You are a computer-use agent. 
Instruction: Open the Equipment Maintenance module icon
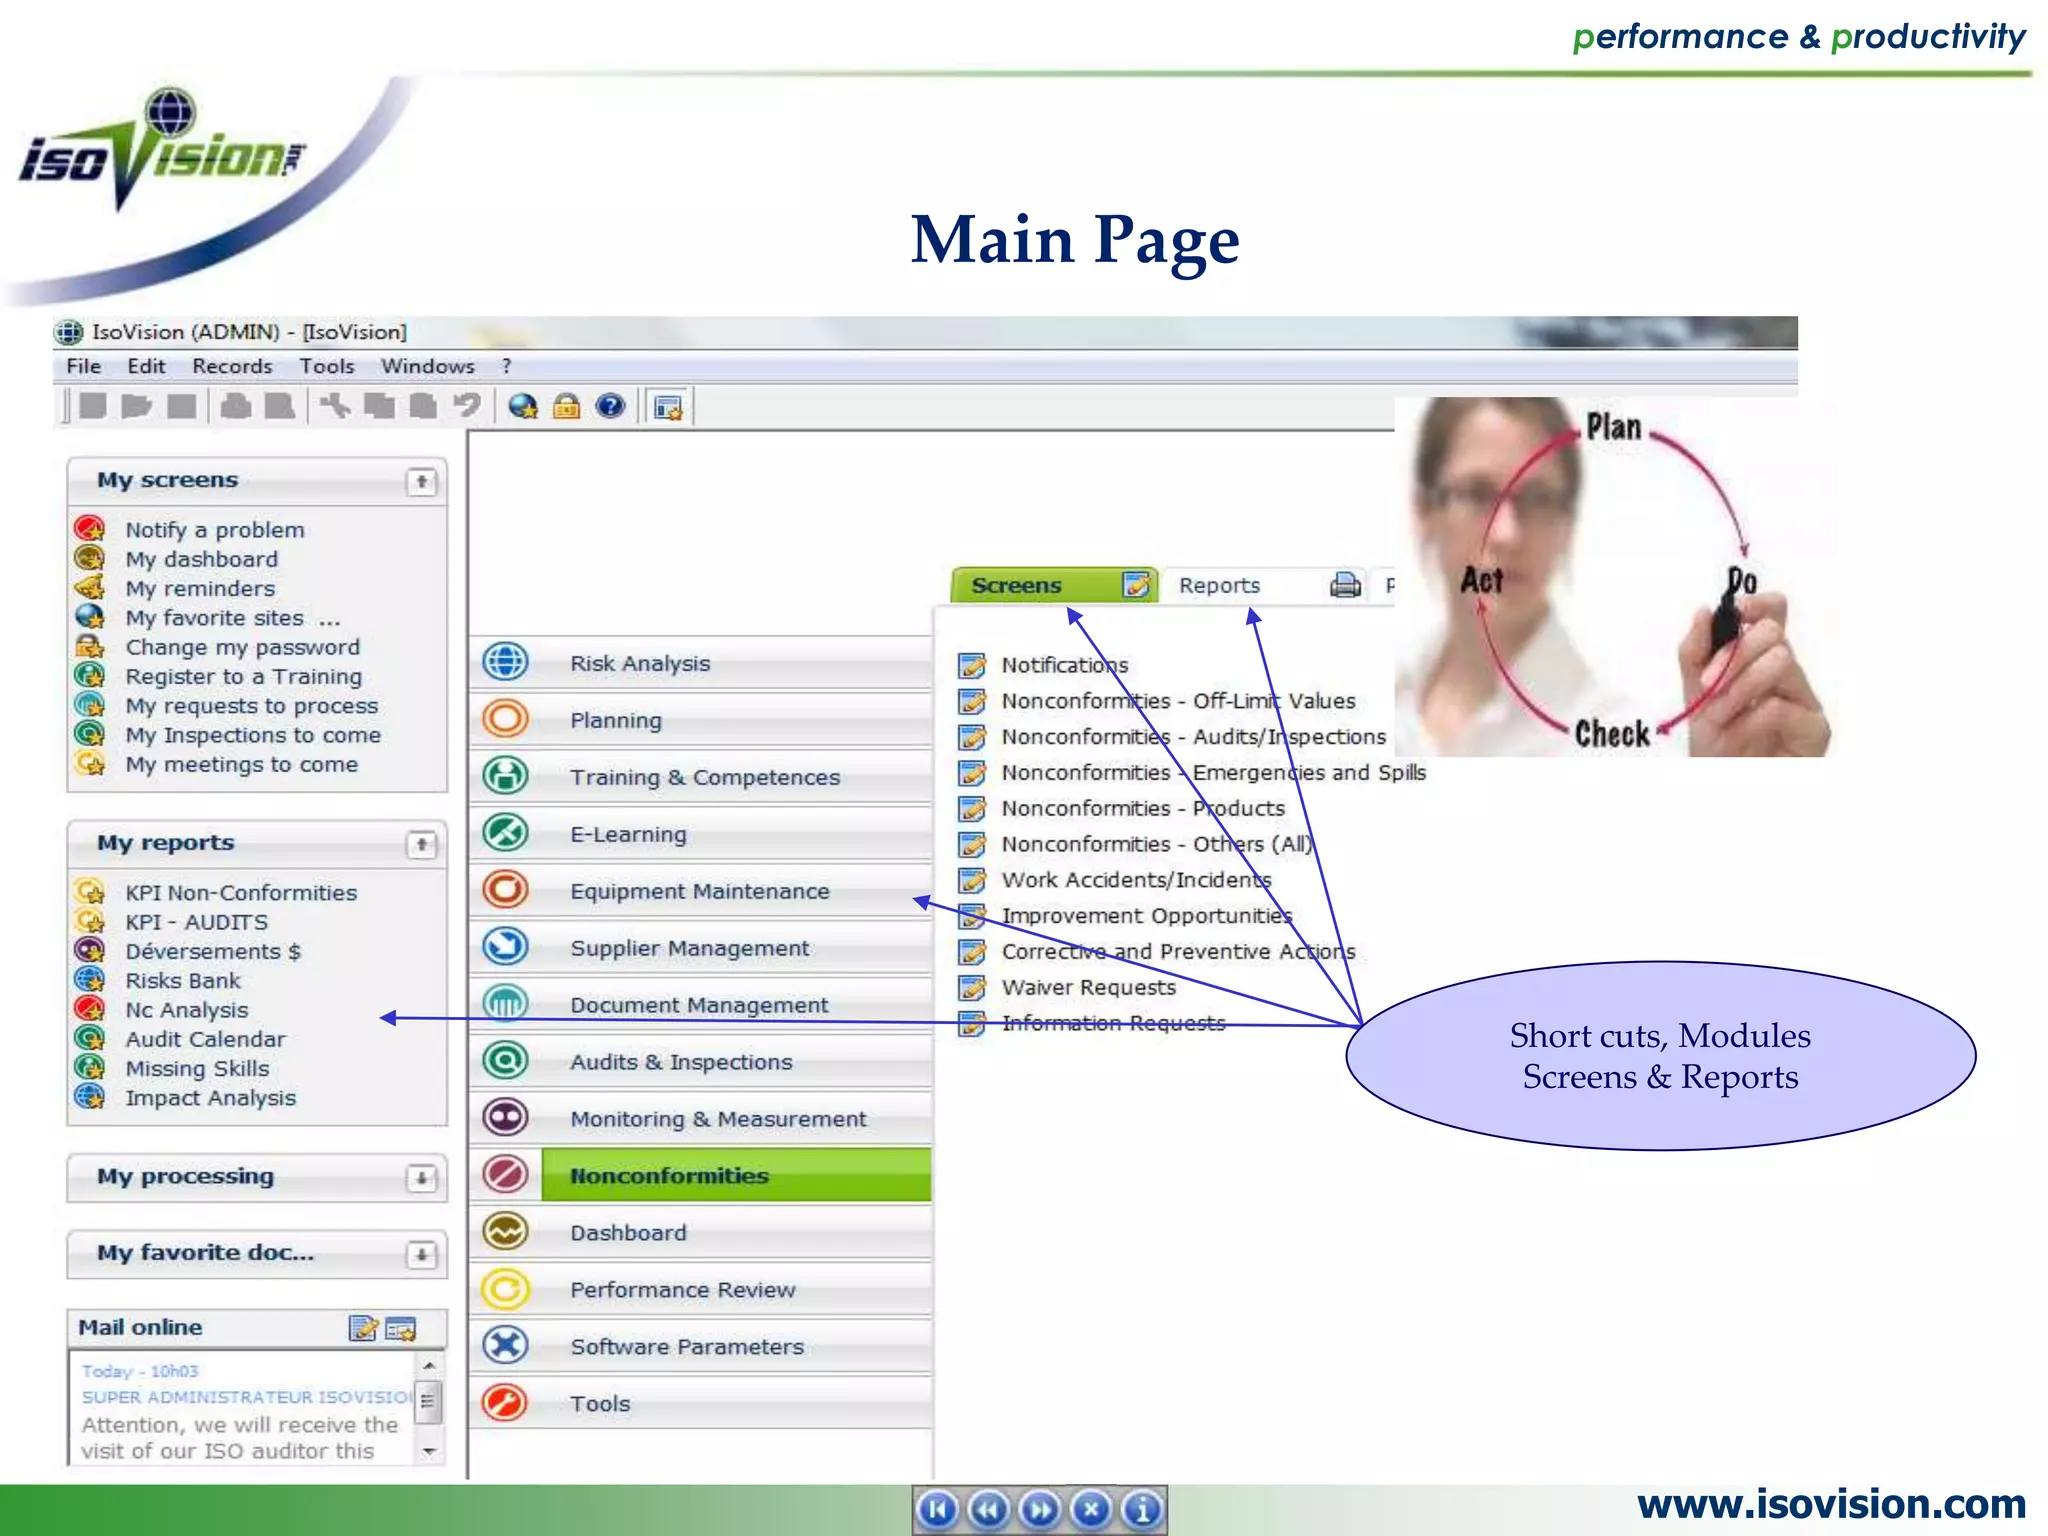[x=505, y=890]
